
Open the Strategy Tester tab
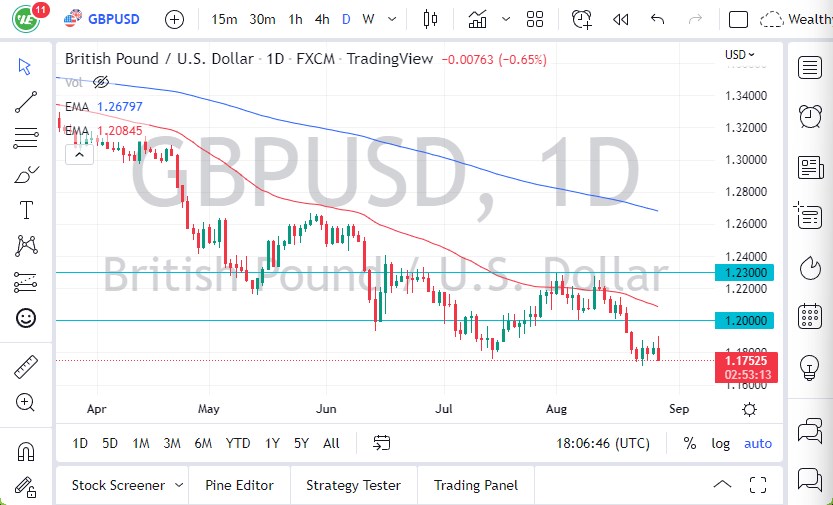(x=353, y=485)
